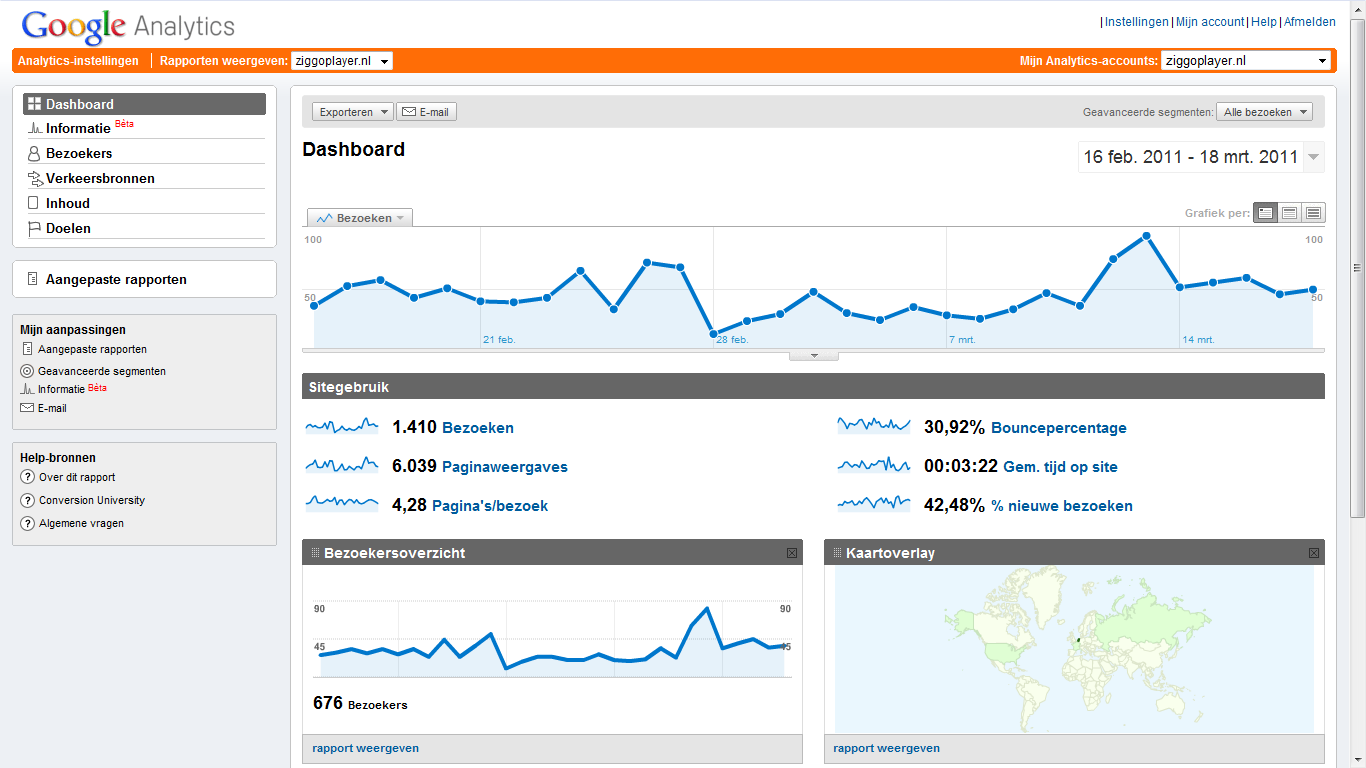Viewport: 1366px width, 768px height.
Task: Open rapport weergeven under Bezoekersoverzicht
Action: [365, 748]
